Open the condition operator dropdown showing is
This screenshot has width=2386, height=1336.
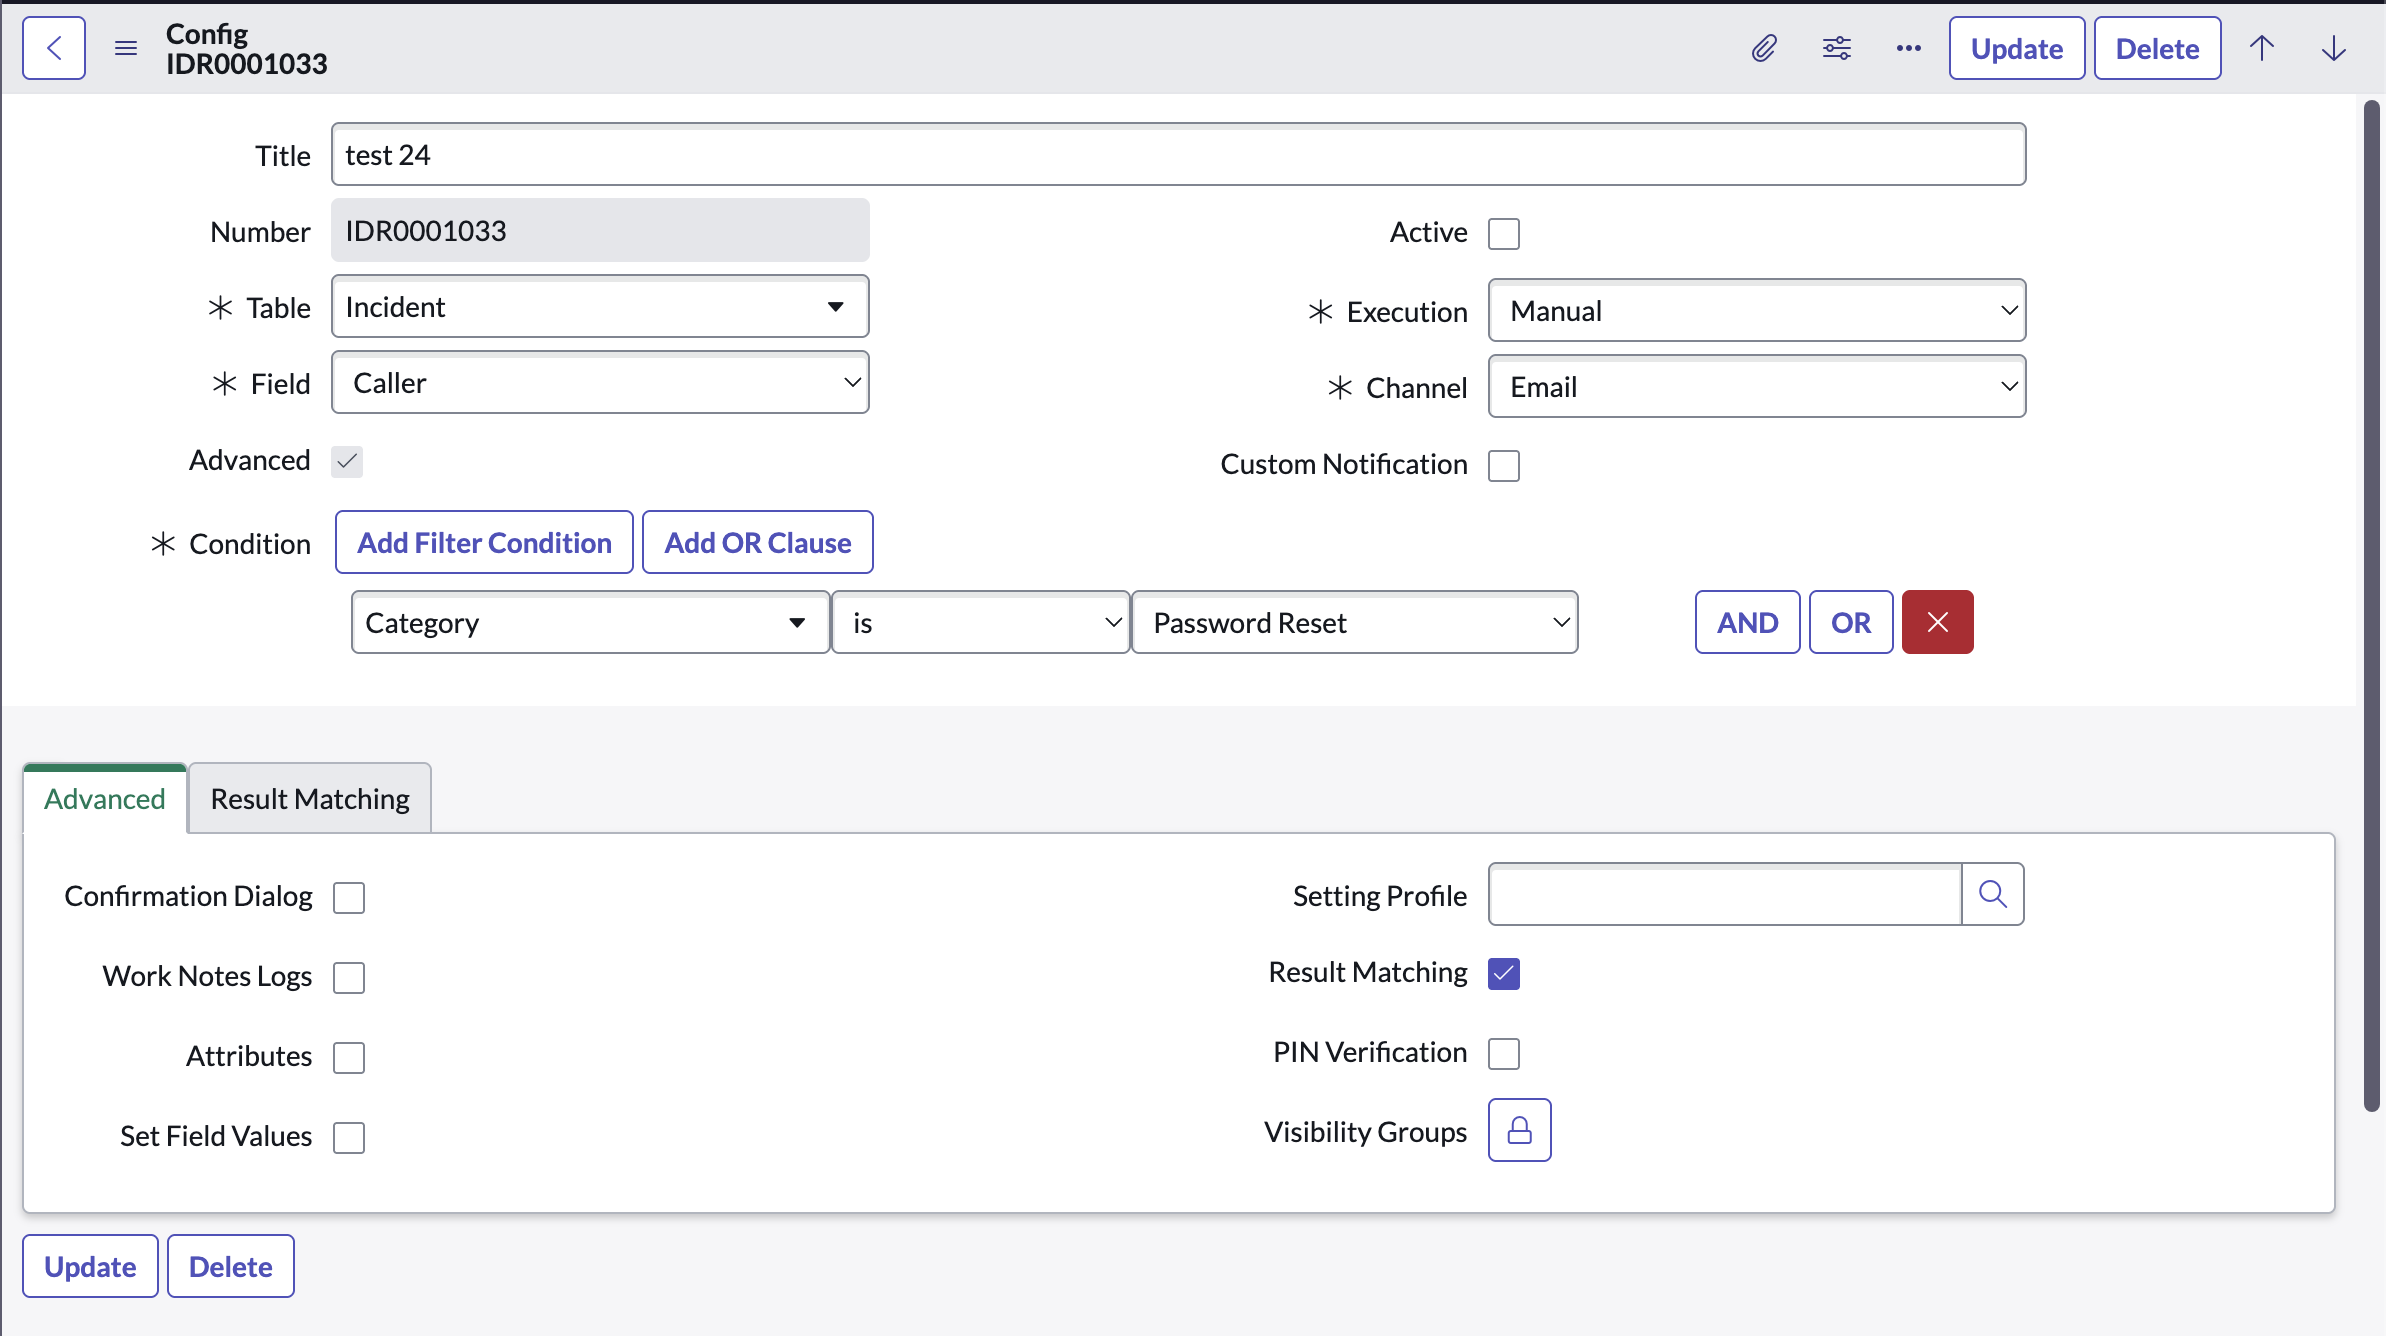pyautogui.click(x=981, y=623)
